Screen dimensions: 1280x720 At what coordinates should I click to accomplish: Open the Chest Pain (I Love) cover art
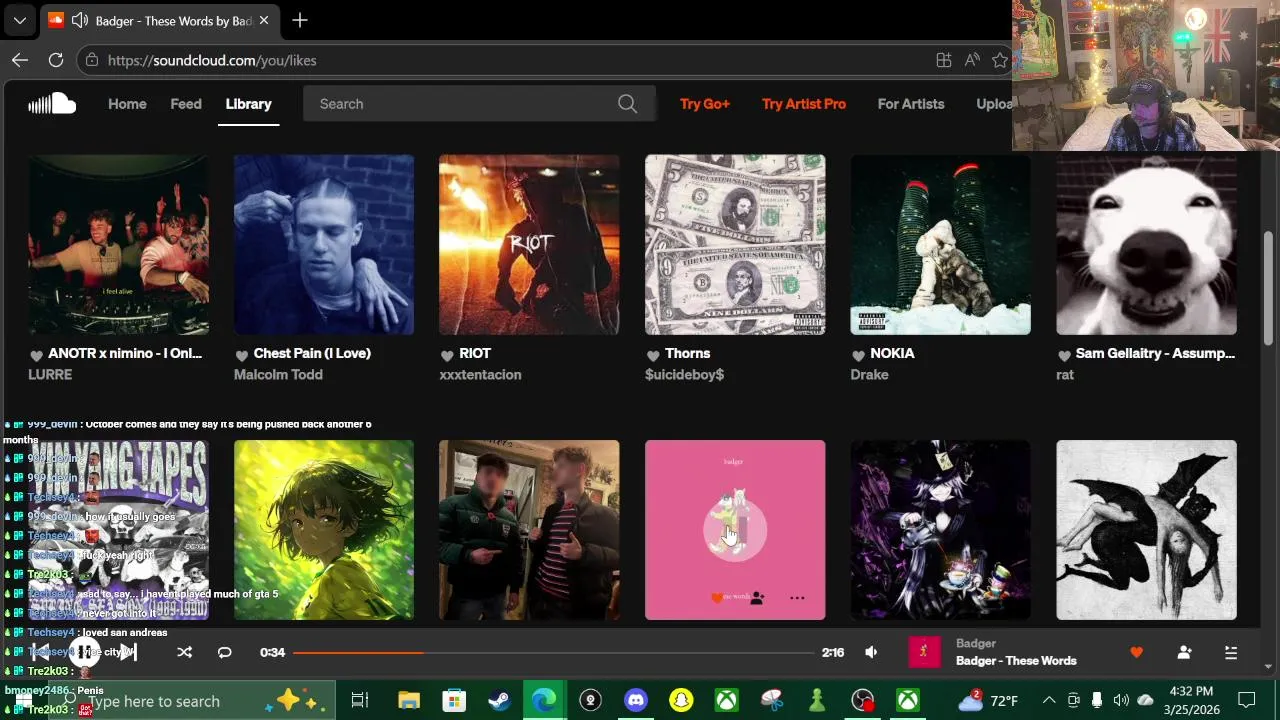click(324, 244)
